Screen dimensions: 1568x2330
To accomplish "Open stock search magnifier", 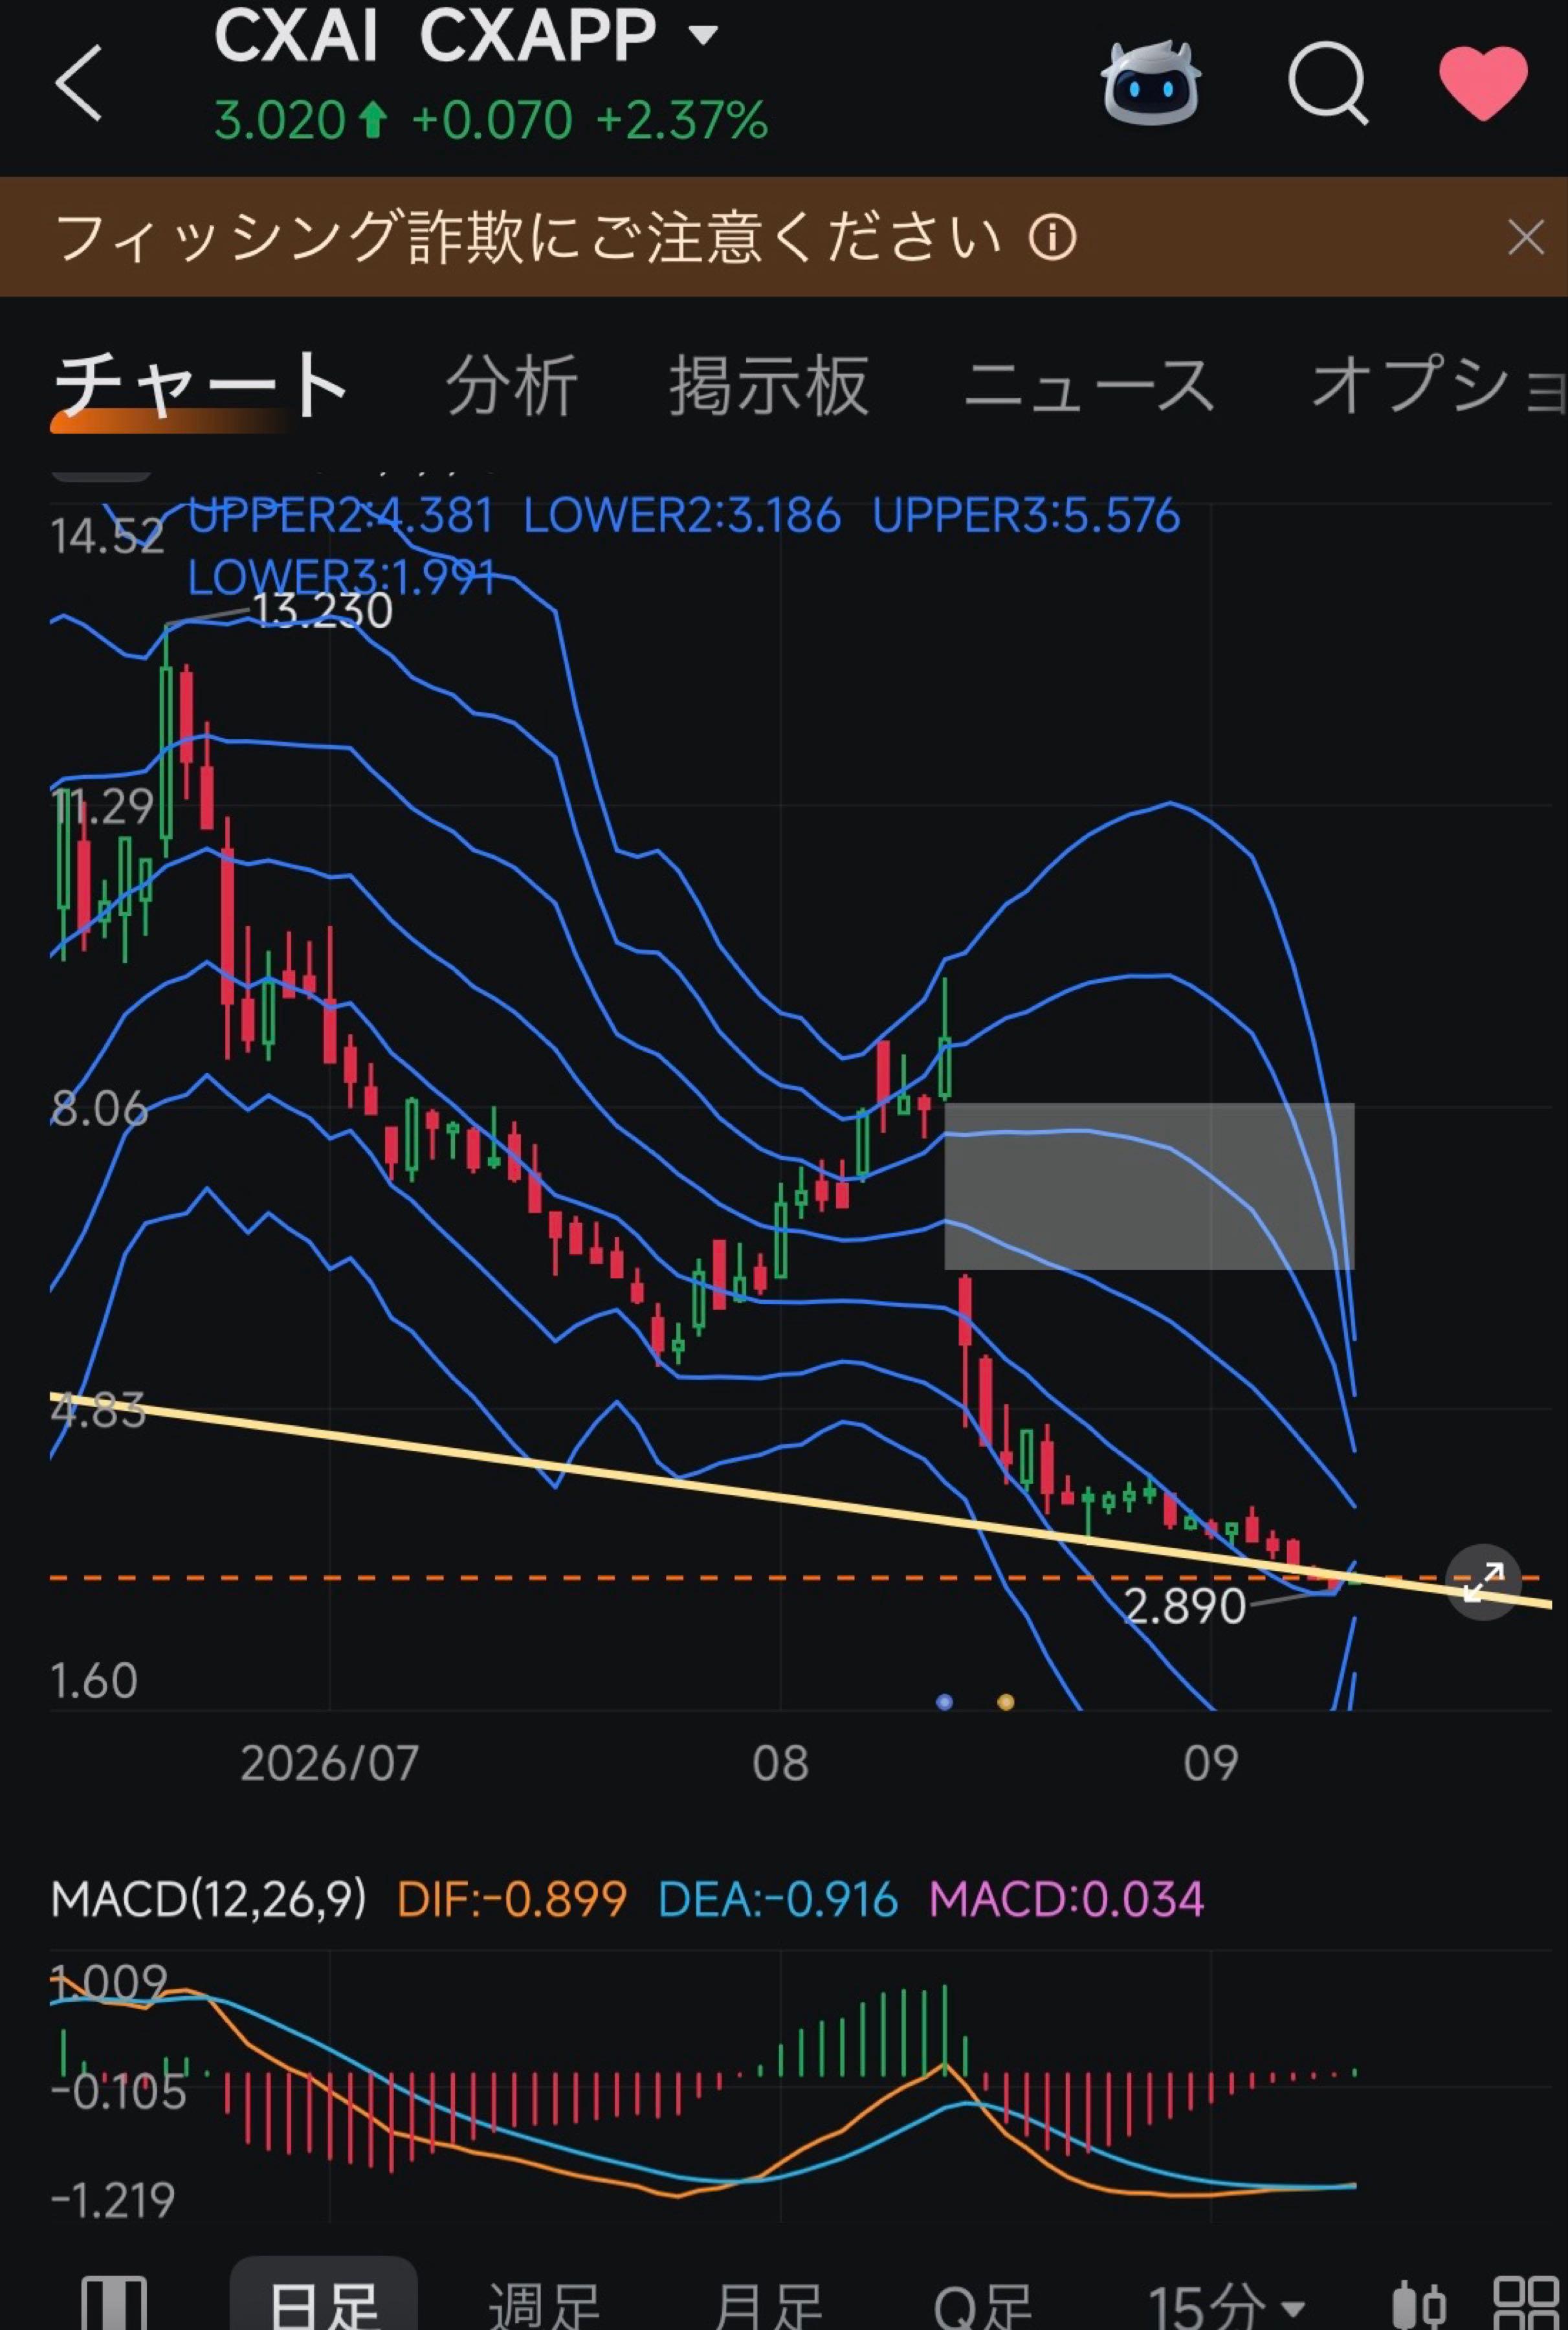I will pyautogui.click(x=1328, y=84).
